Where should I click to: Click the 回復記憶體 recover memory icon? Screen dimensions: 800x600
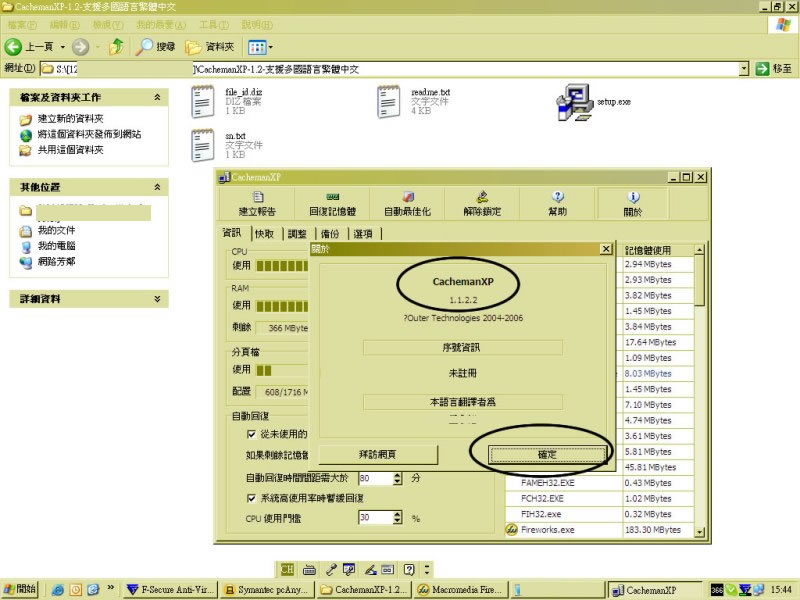pyautogui.click(x=332, y=197)
